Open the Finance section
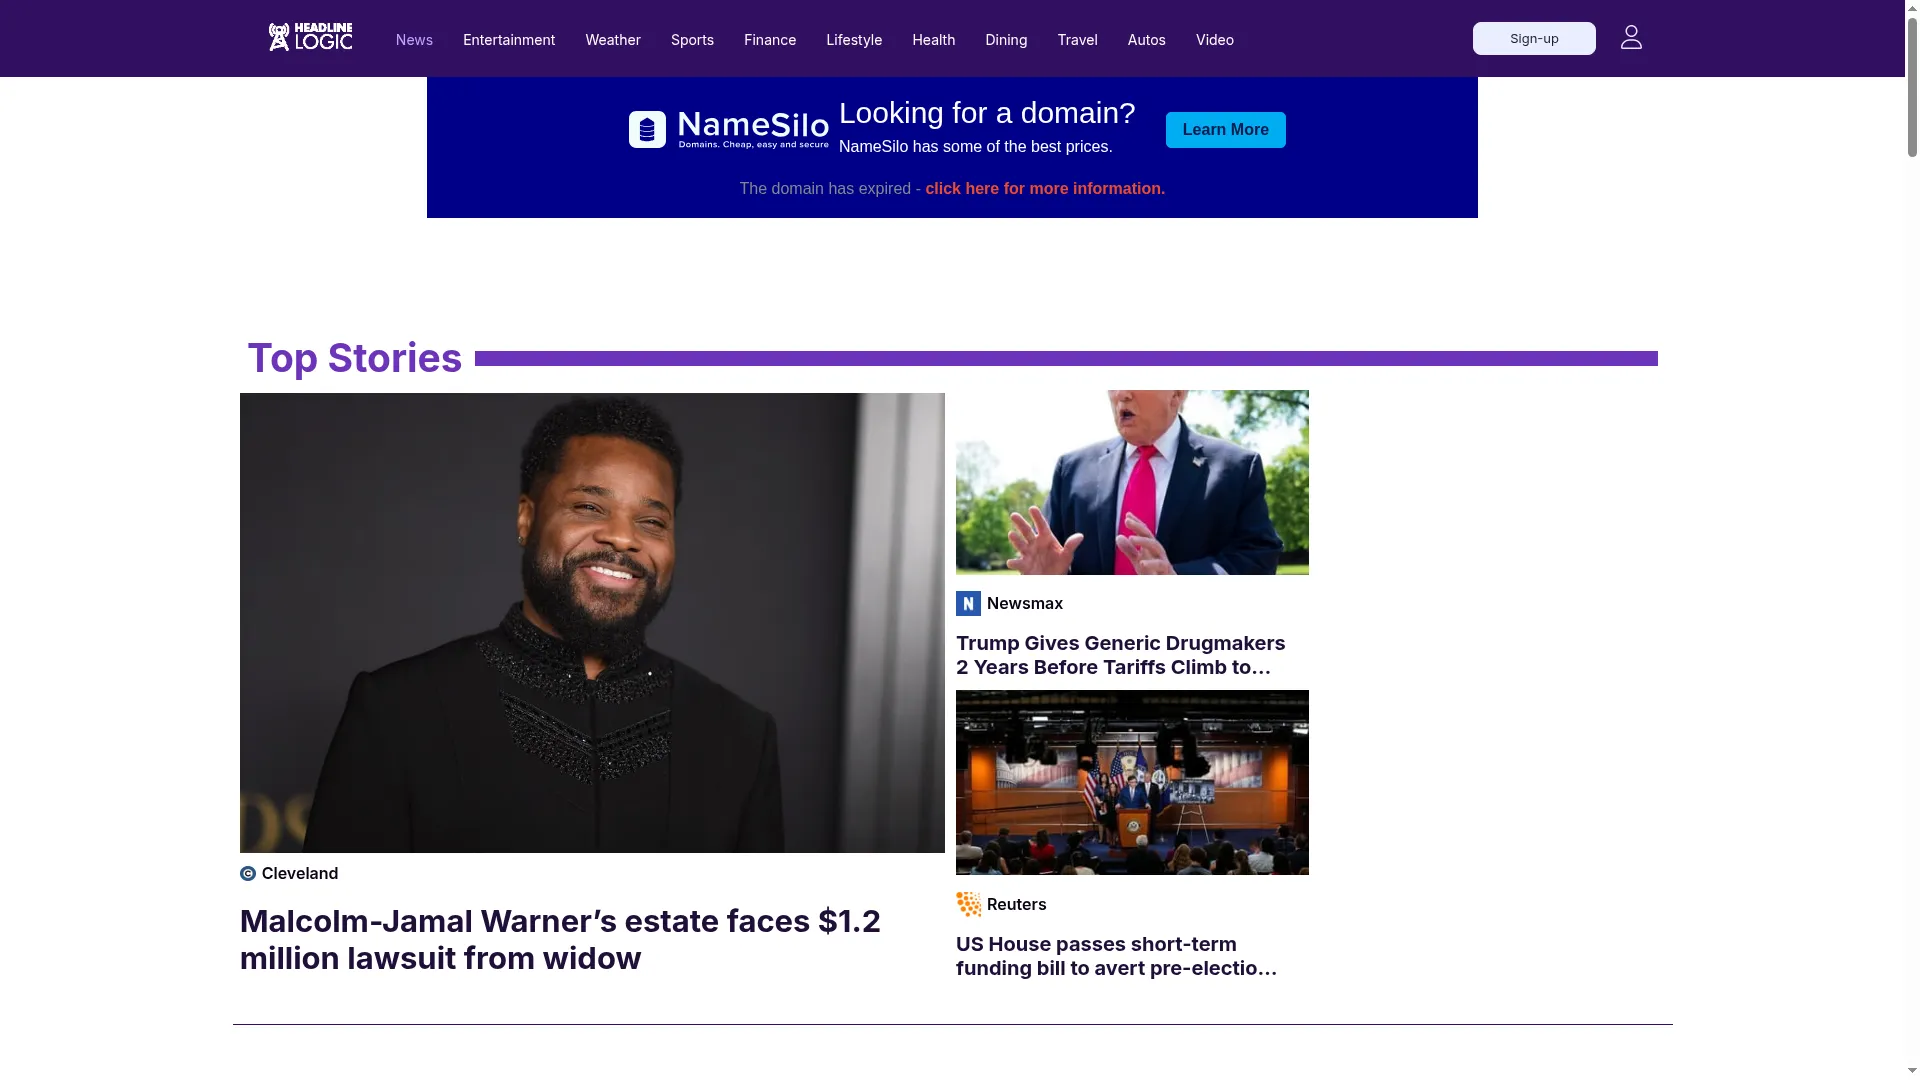Viewport: 1920px width, 1080px height. click(770, 40)
